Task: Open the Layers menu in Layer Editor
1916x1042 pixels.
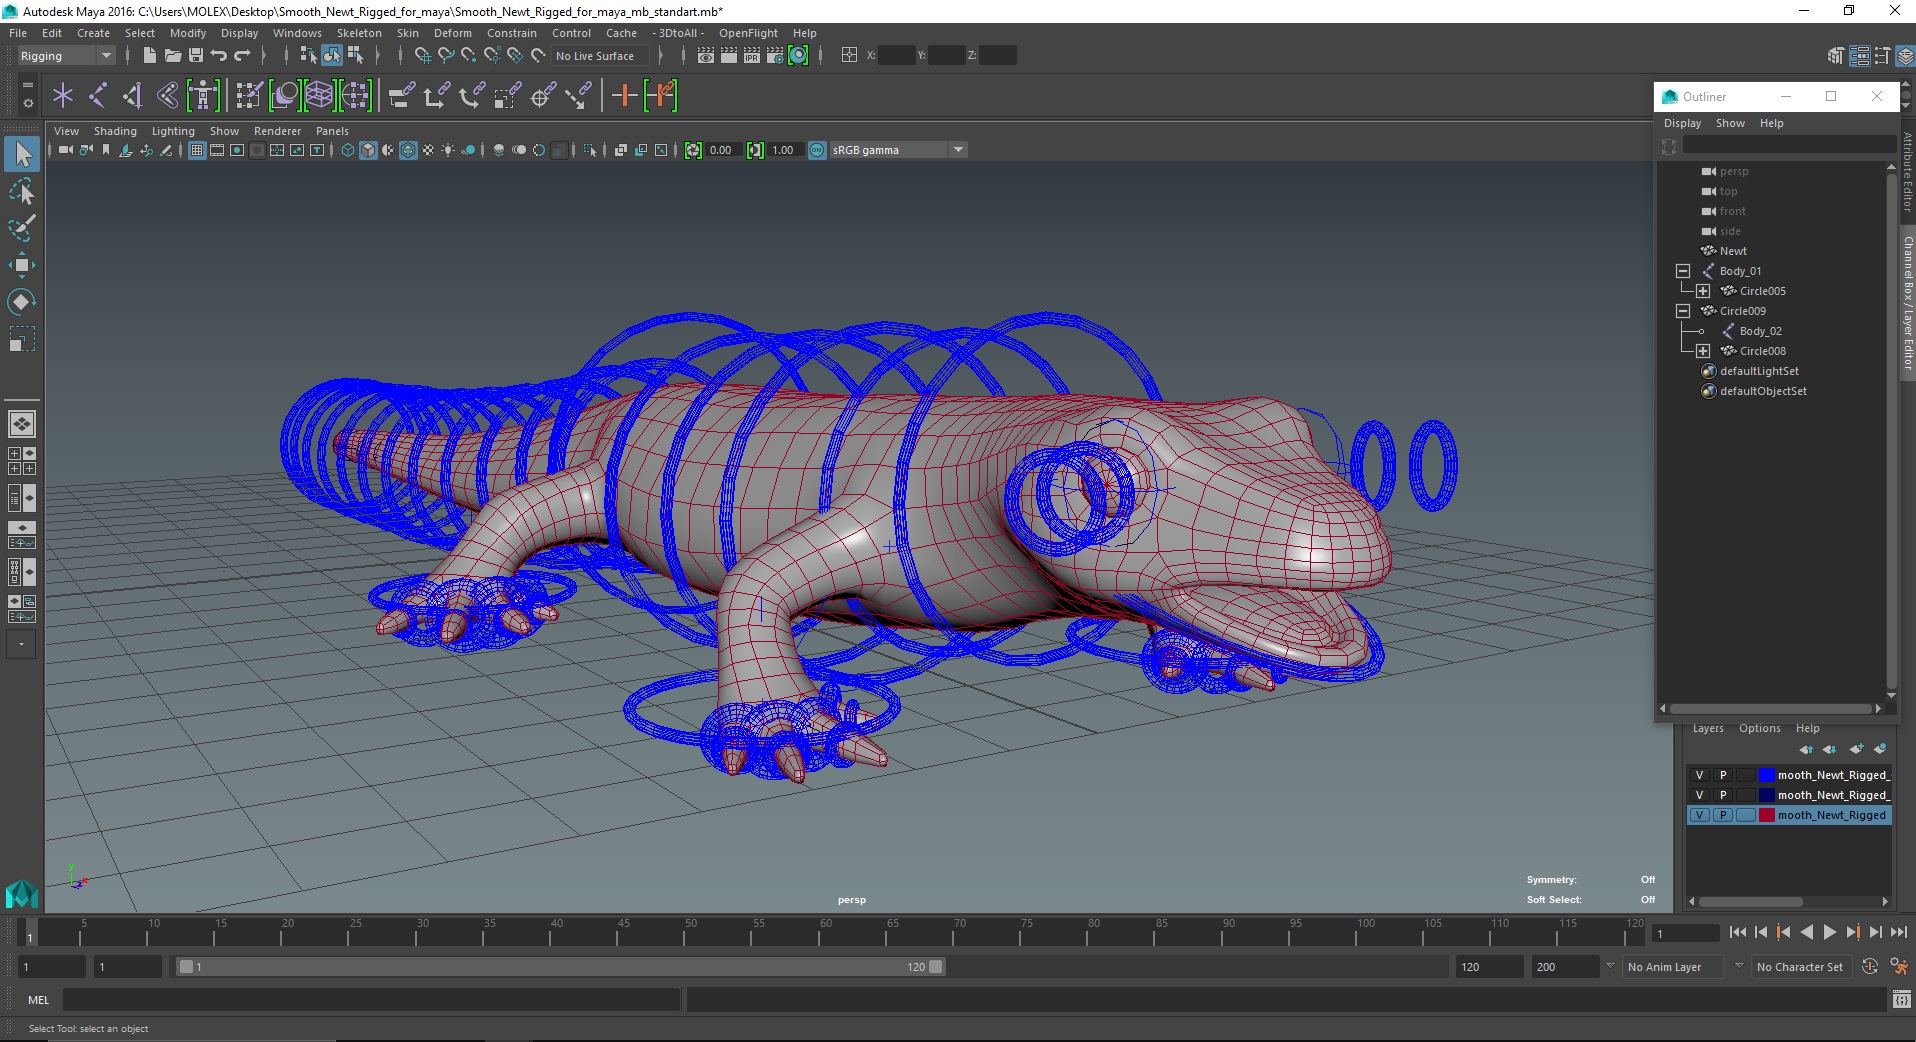Action: (1708, 728)
